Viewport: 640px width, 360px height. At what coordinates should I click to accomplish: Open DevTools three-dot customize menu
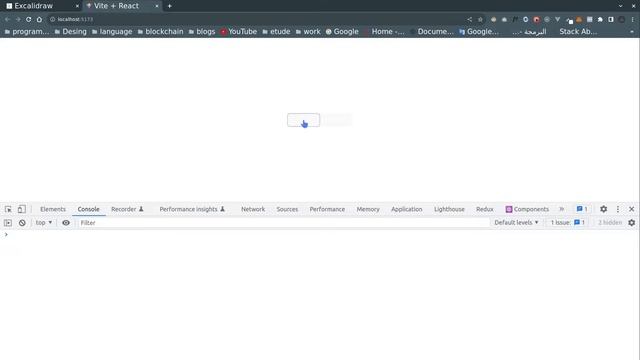[618, 209]
